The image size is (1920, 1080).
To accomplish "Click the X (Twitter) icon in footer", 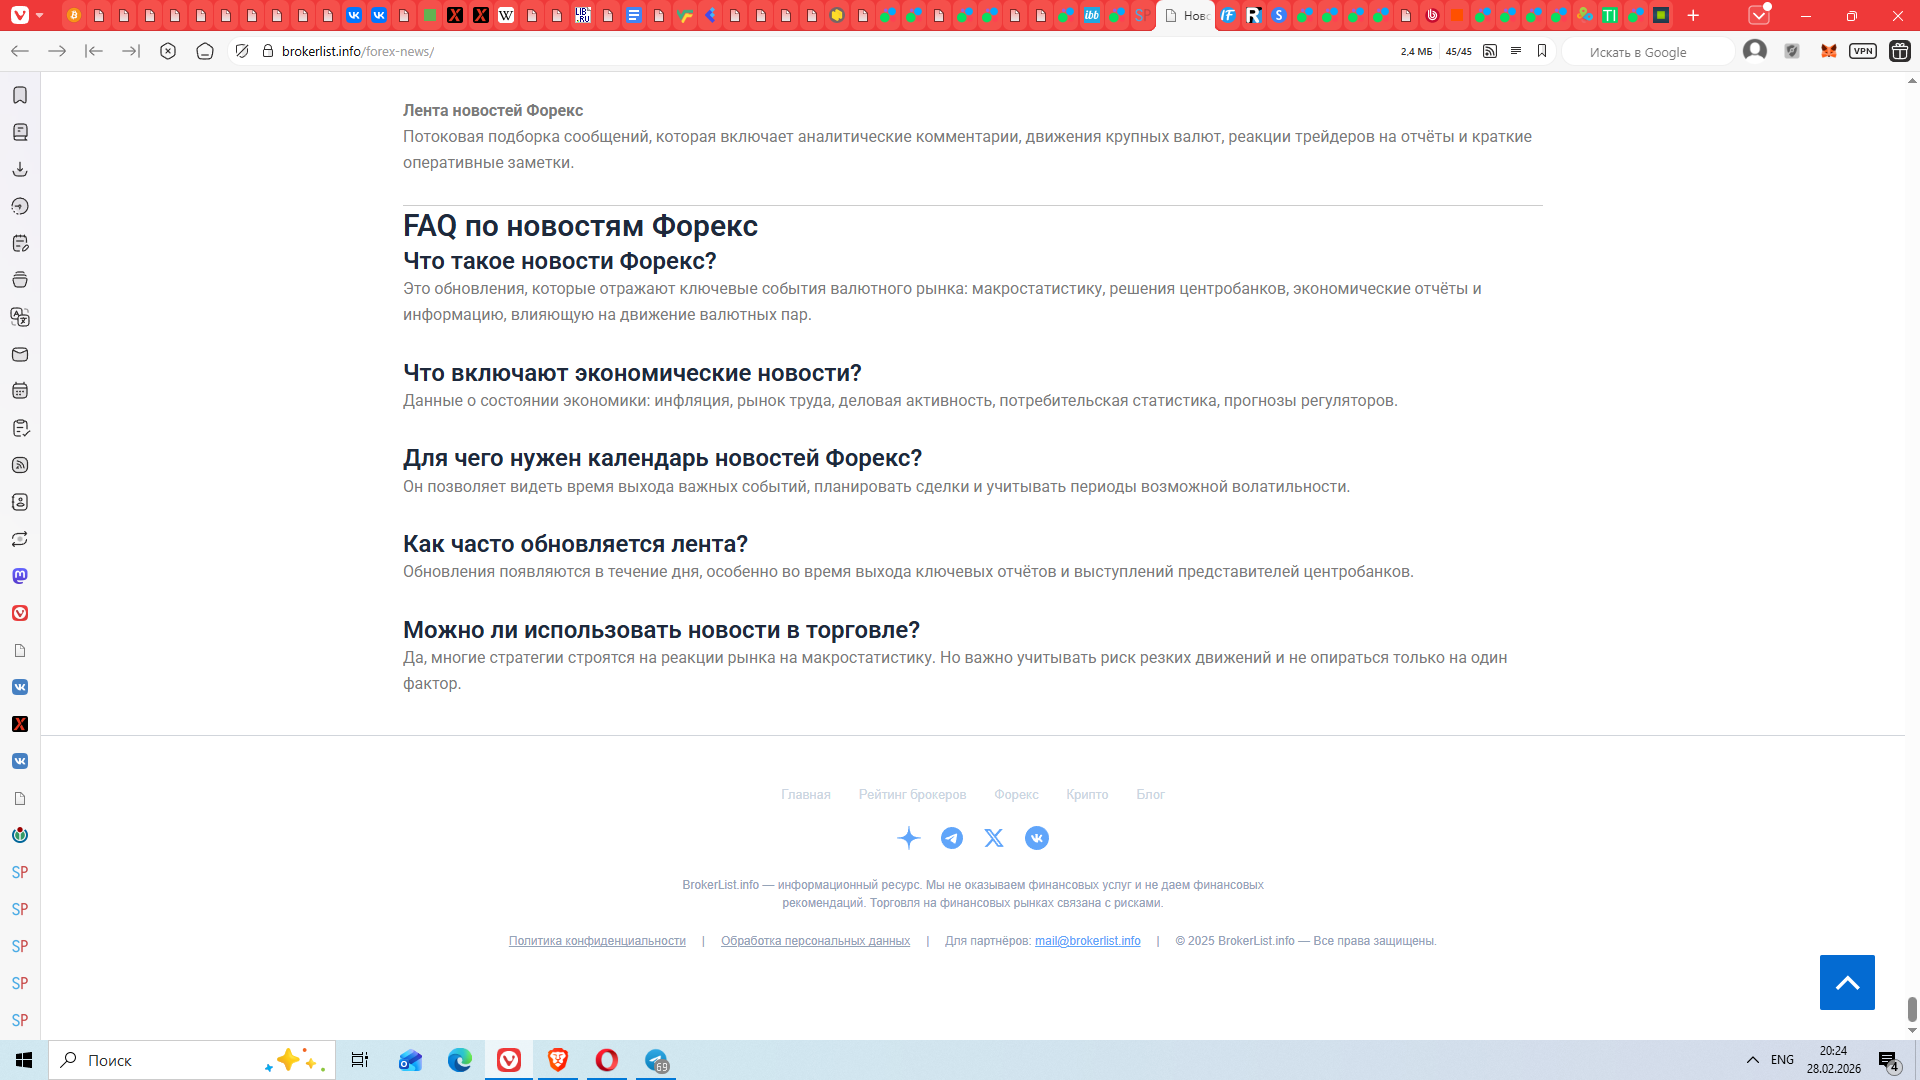I will point(994,838).
